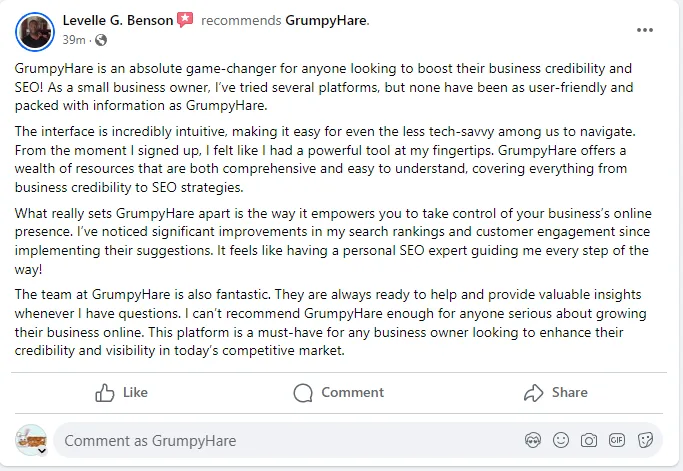The image size is (683, 471).
Task: Open the sticker picker icon
Action: [x=646, y=440]
